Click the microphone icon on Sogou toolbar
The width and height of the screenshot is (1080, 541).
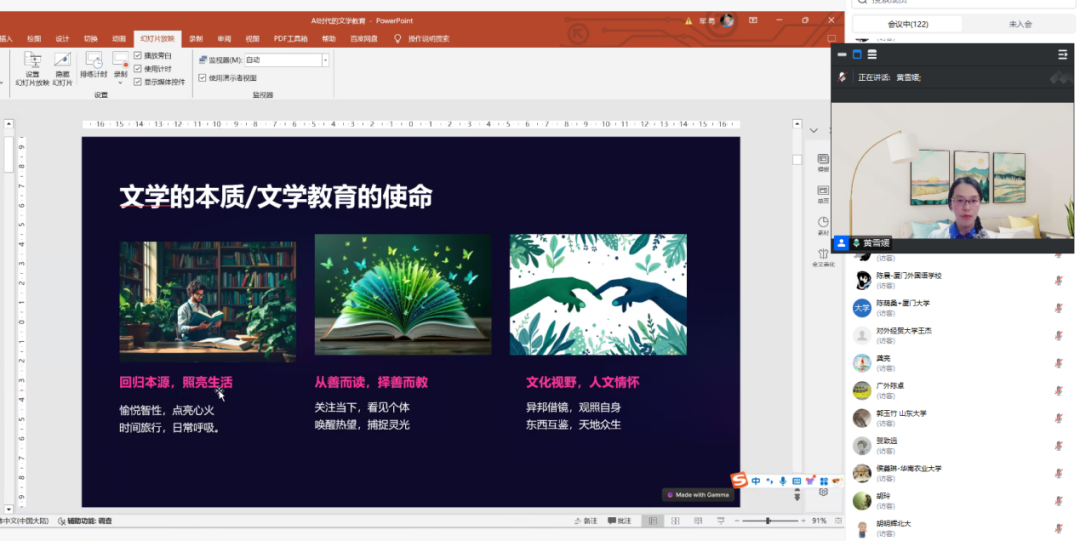tap(783, 482)
